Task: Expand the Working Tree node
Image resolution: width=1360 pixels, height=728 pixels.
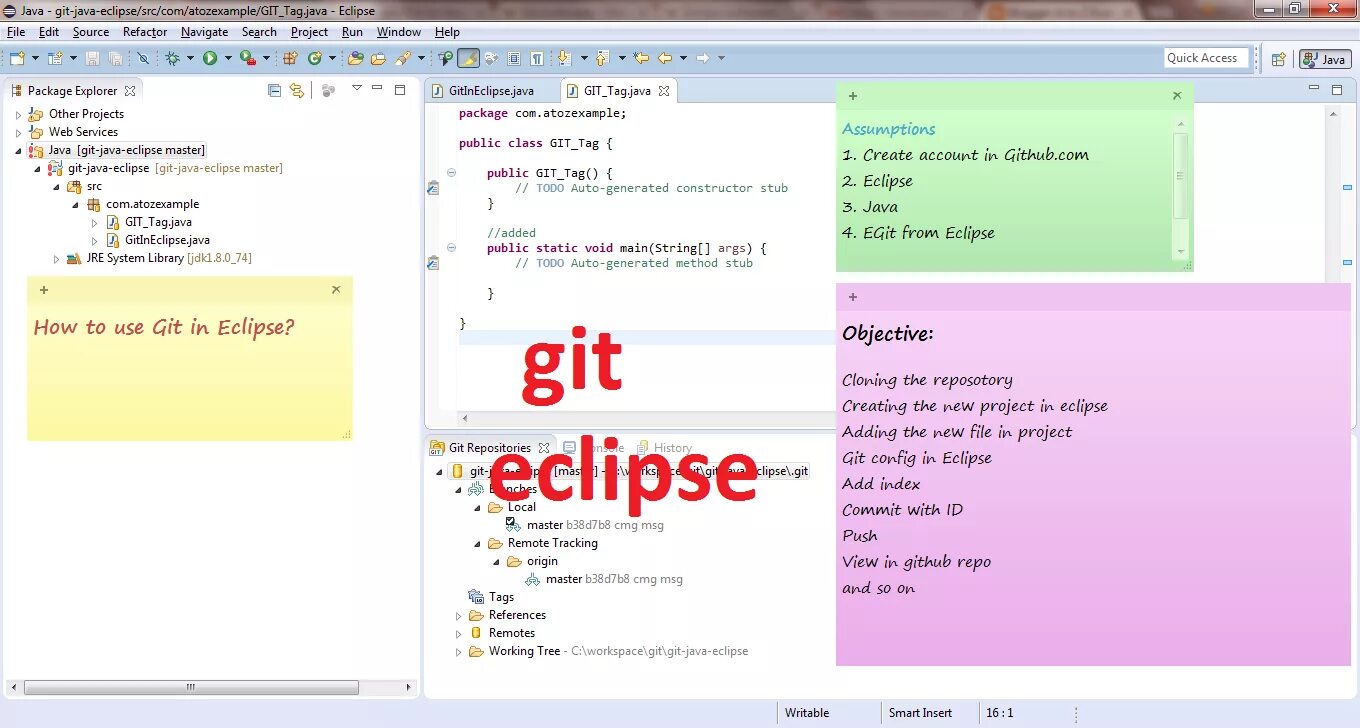Action: (x=460, y=651)
